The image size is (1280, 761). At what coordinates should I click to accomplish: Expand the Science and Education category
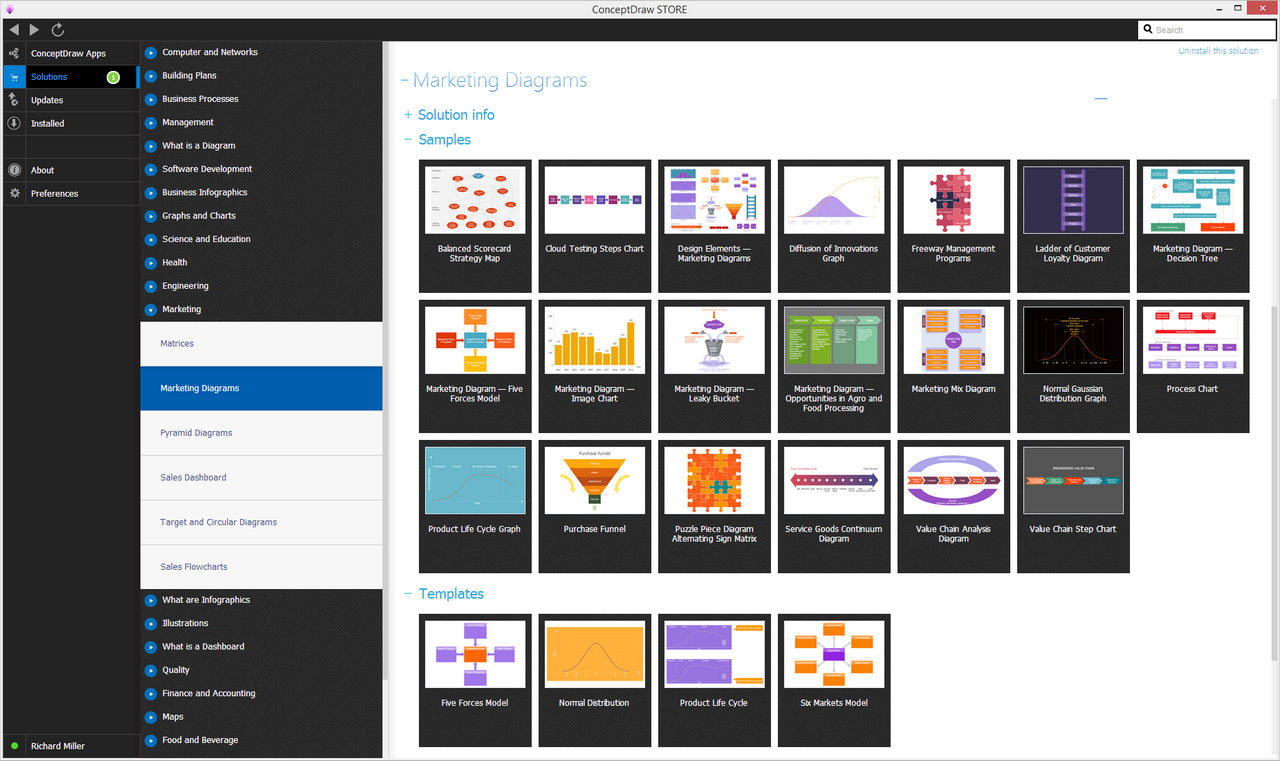point(151,239)
